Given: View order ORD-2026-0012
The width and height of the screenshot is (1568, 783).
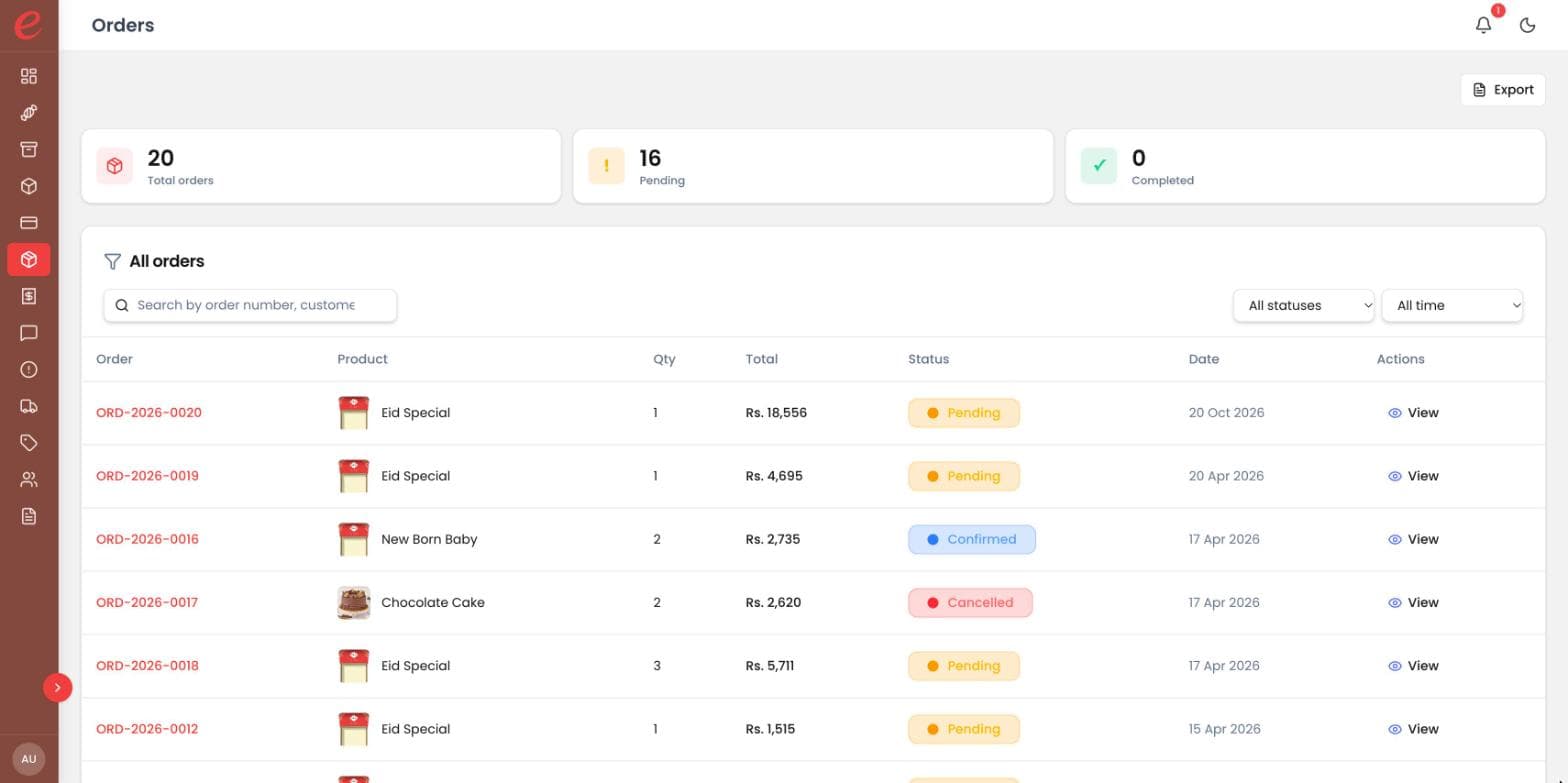Looking at the screenshot, I should [x=1413, y=729].
